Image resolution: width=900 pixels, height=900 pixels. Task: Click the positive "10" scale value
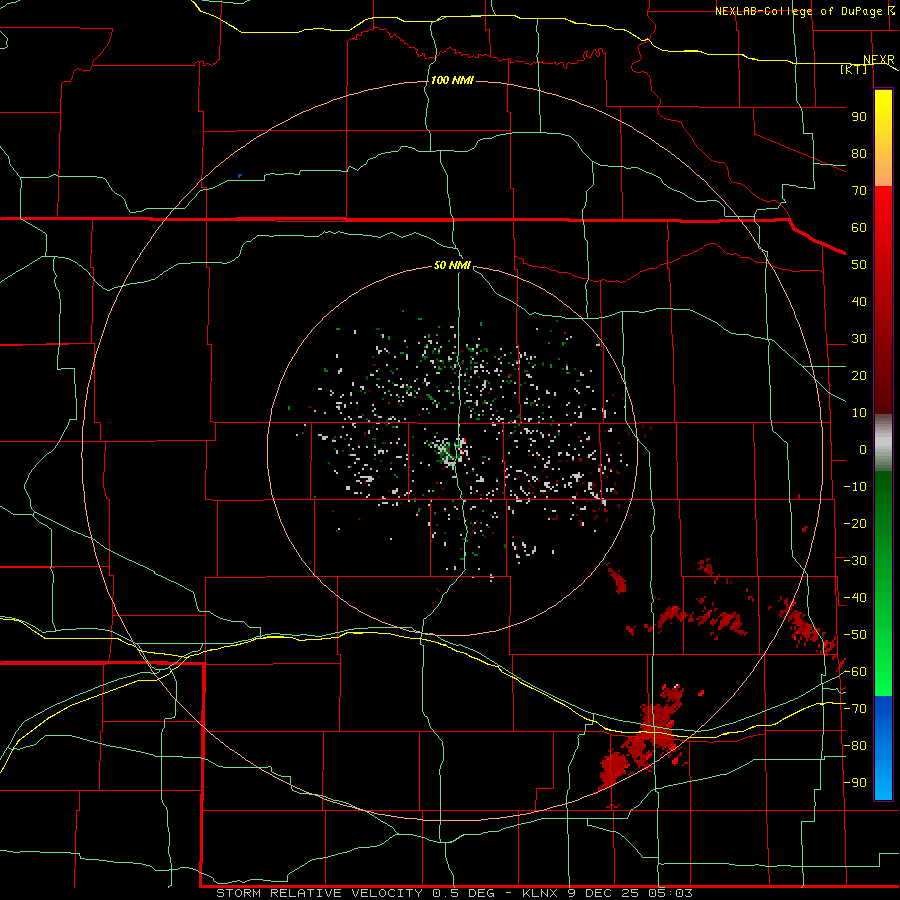point(859,413)
